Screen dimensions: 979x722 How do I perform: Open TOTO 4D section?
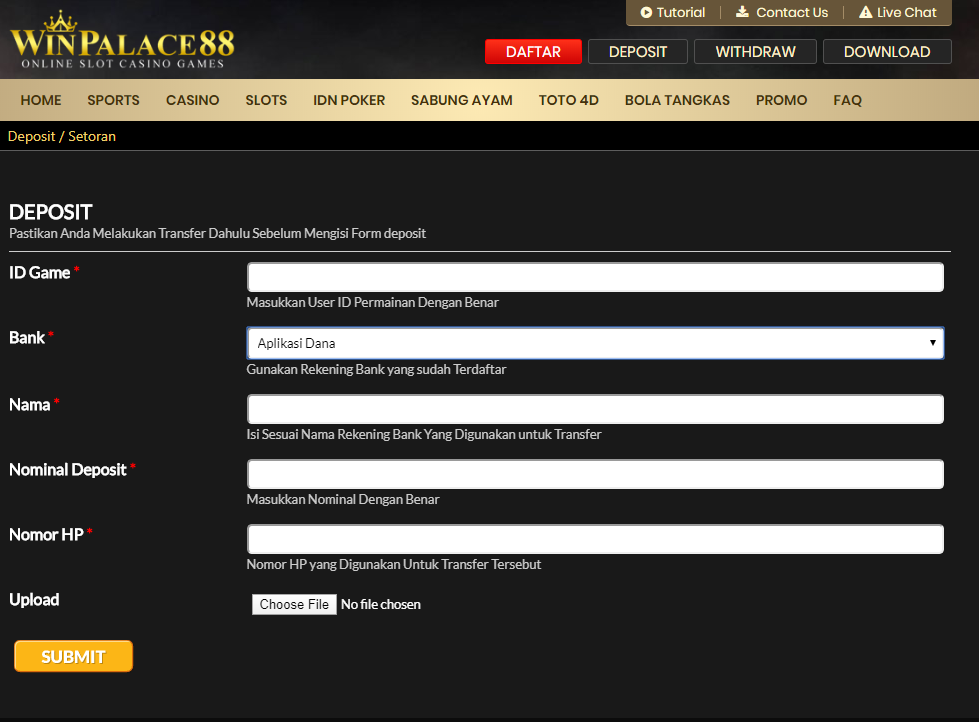tap(568, 100)
